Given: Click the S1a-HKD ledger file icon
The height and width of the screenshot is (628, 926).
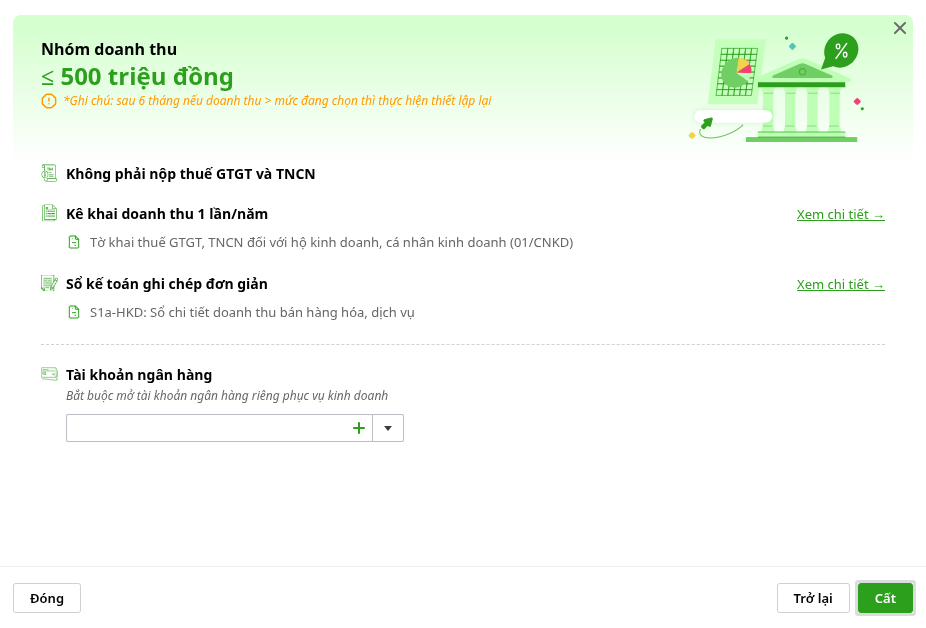Looking at the screenshot, I should pyautogui.click(x=74, y=312).
